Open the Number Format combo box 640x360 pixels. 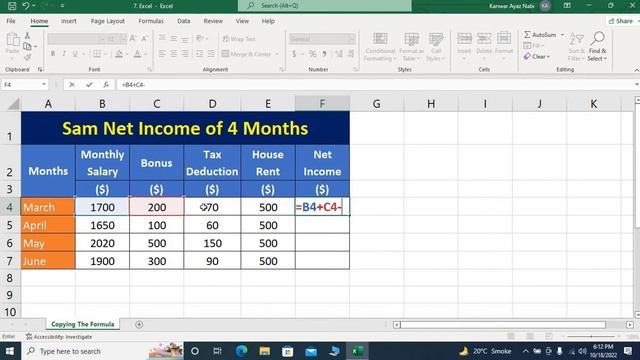[322, 39]
